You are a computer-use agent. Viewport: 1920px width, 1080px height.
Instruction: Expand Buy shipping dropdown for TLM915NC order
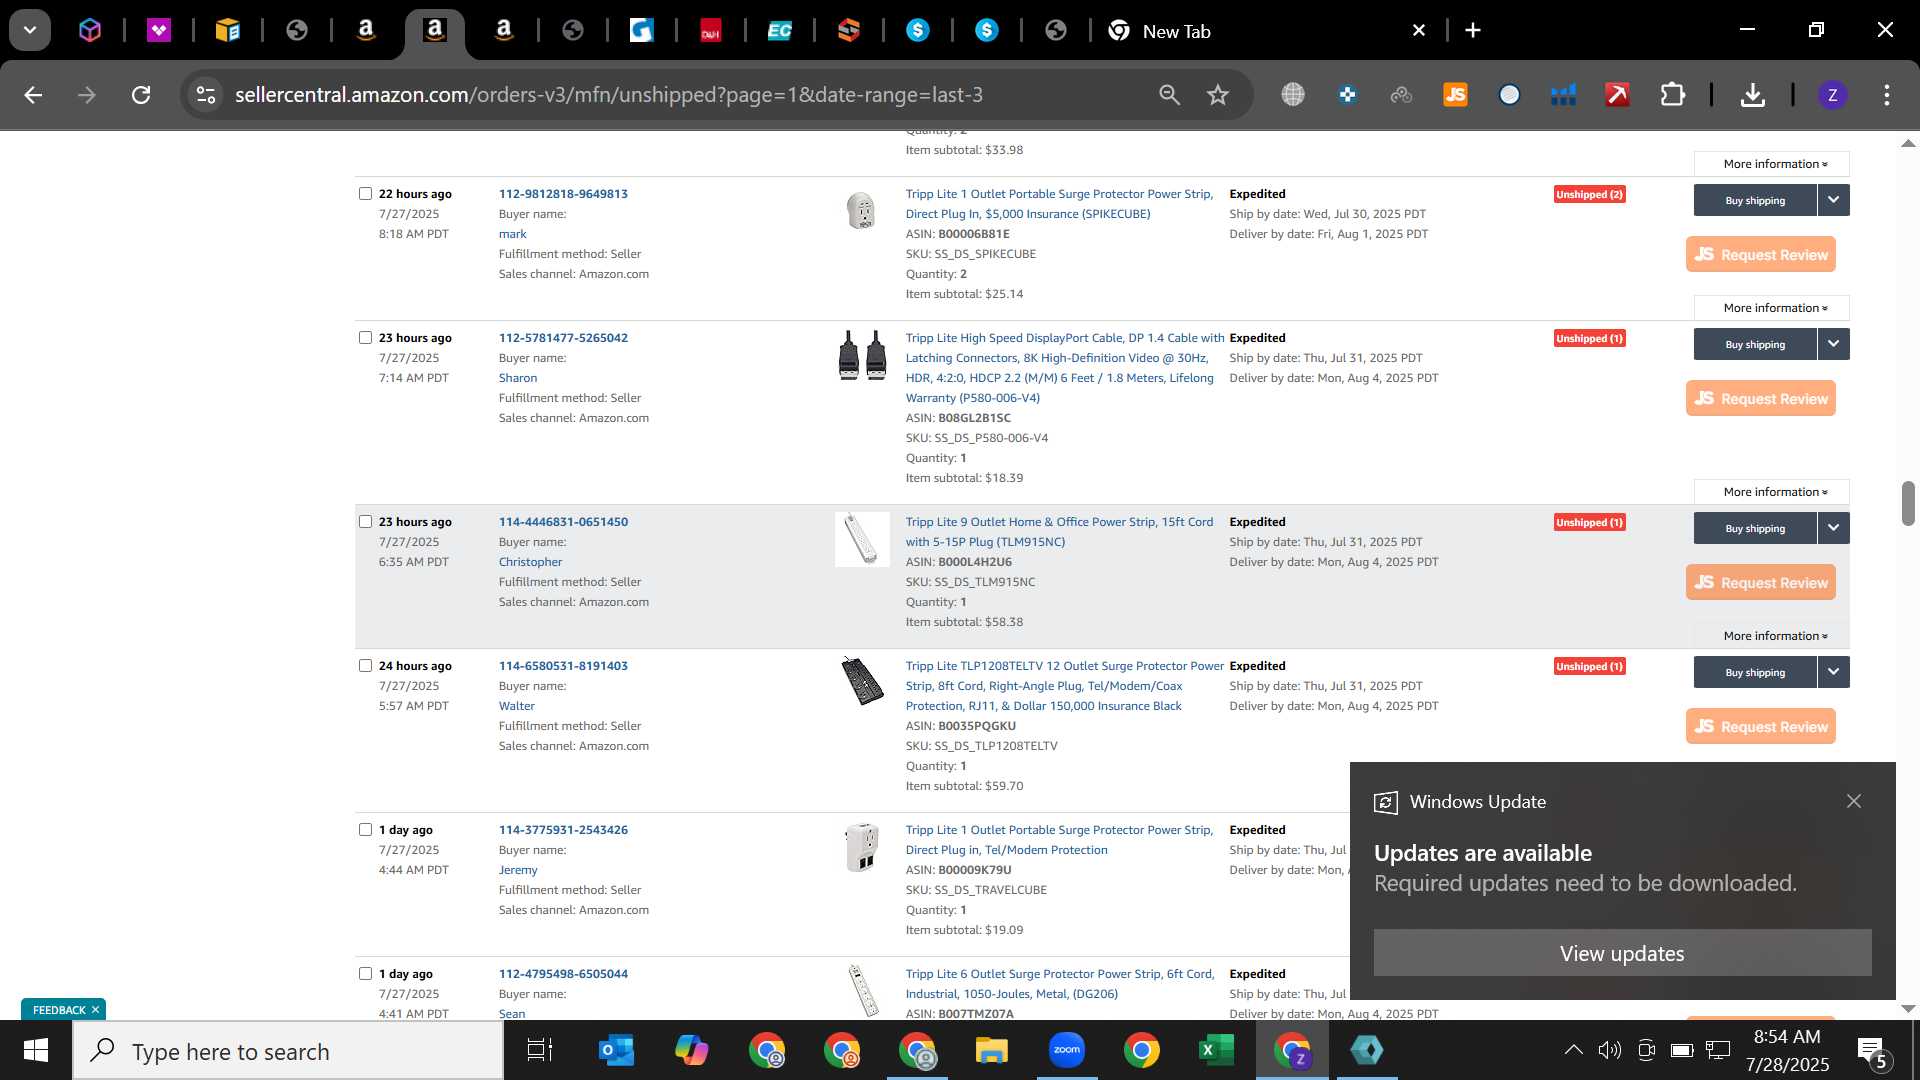(x=1833, y=528)
